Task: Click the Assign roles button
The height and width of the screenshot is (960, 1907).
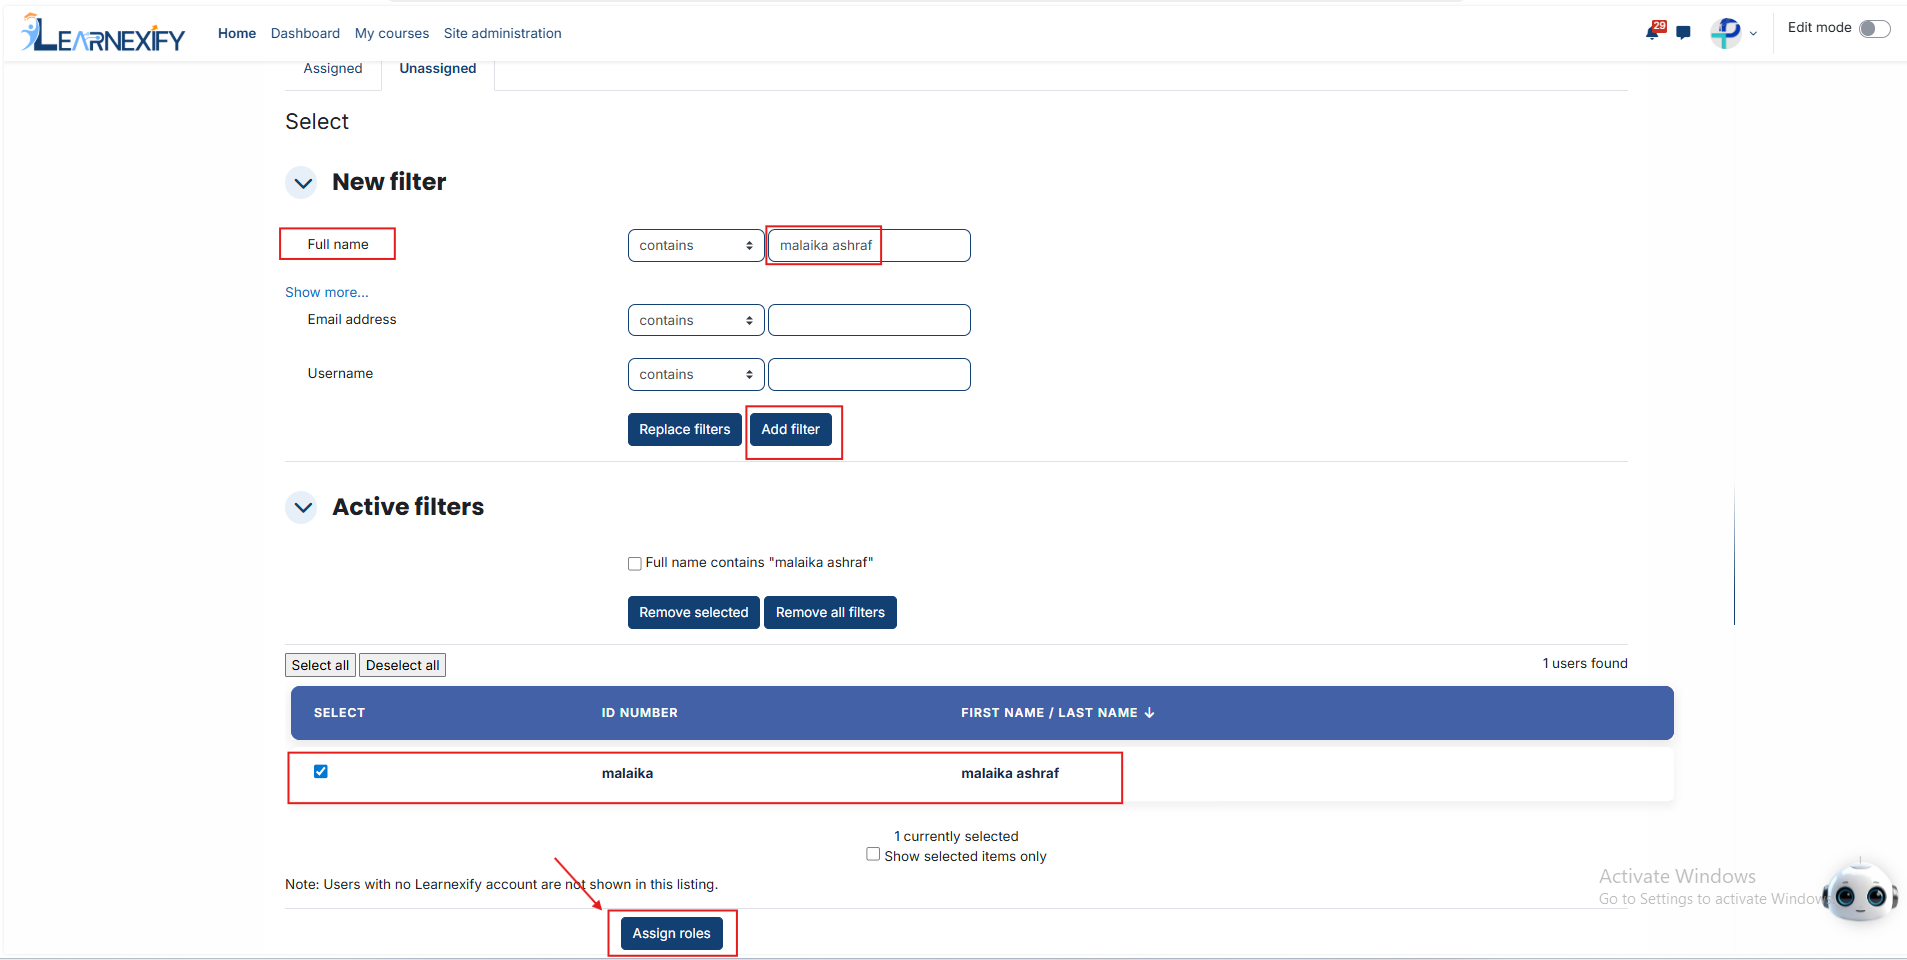Action: click(x=672, y=934)
